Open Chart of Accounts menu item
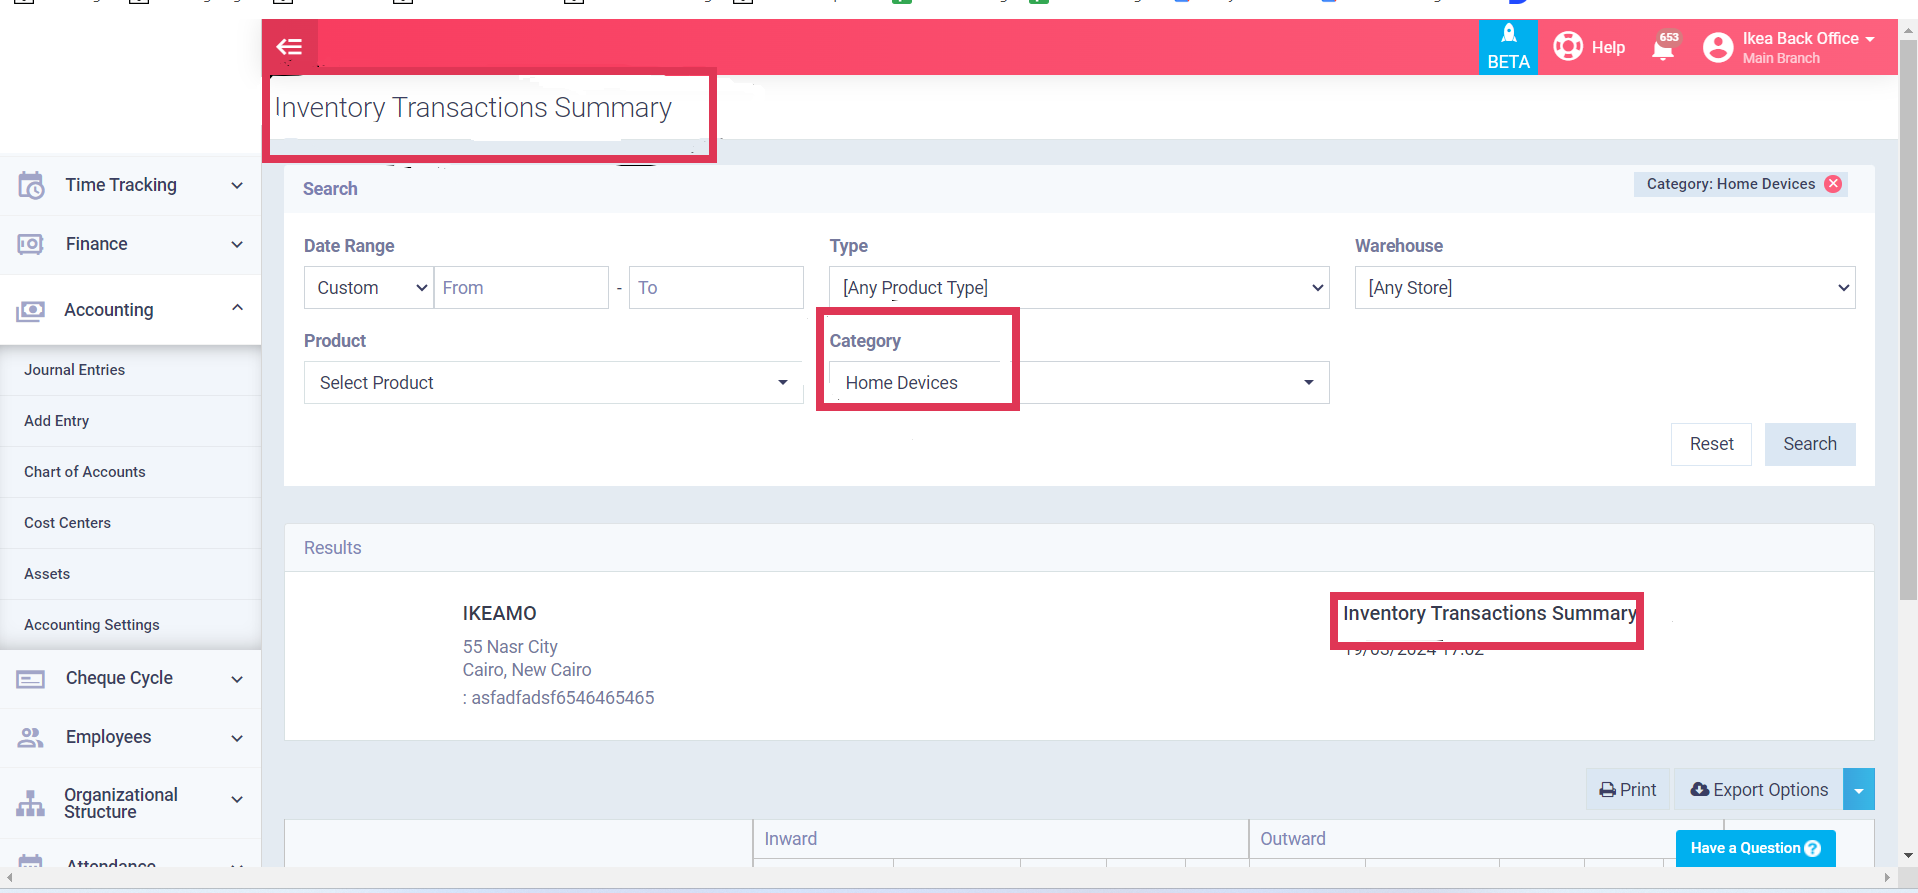The image size is (1918, 893). tap(85, 472)
